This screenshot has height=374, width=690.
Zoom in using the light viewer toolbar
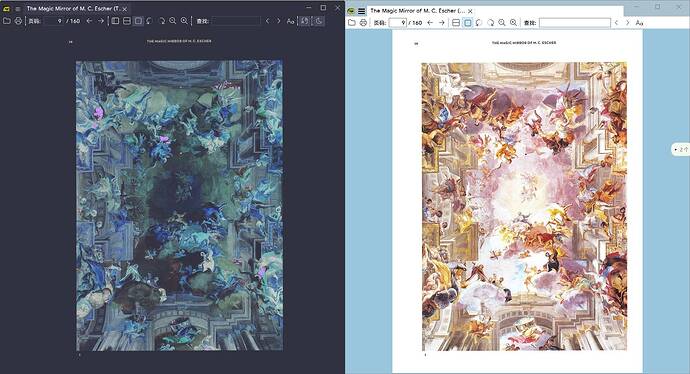point(513,22)
